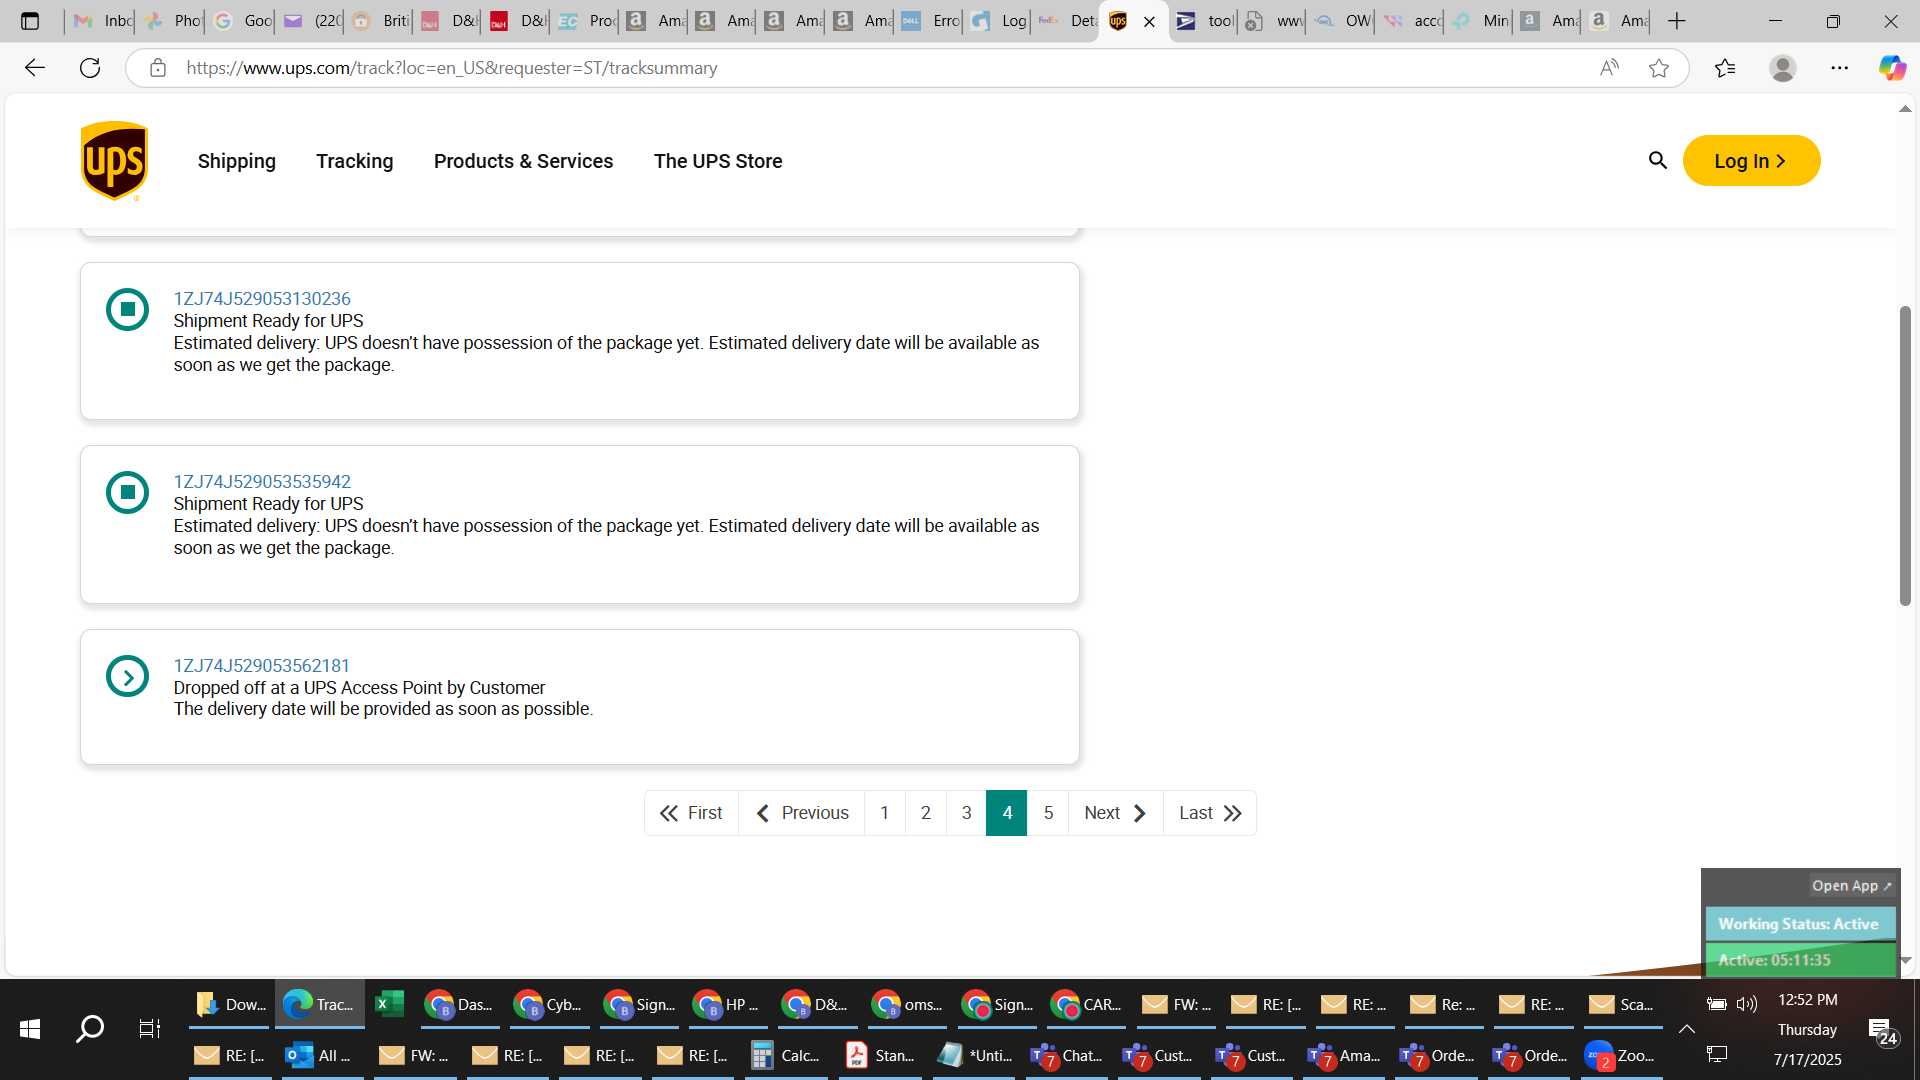Open the Tracking navigation menu
1920x1080 pixels.
point(355,161)
